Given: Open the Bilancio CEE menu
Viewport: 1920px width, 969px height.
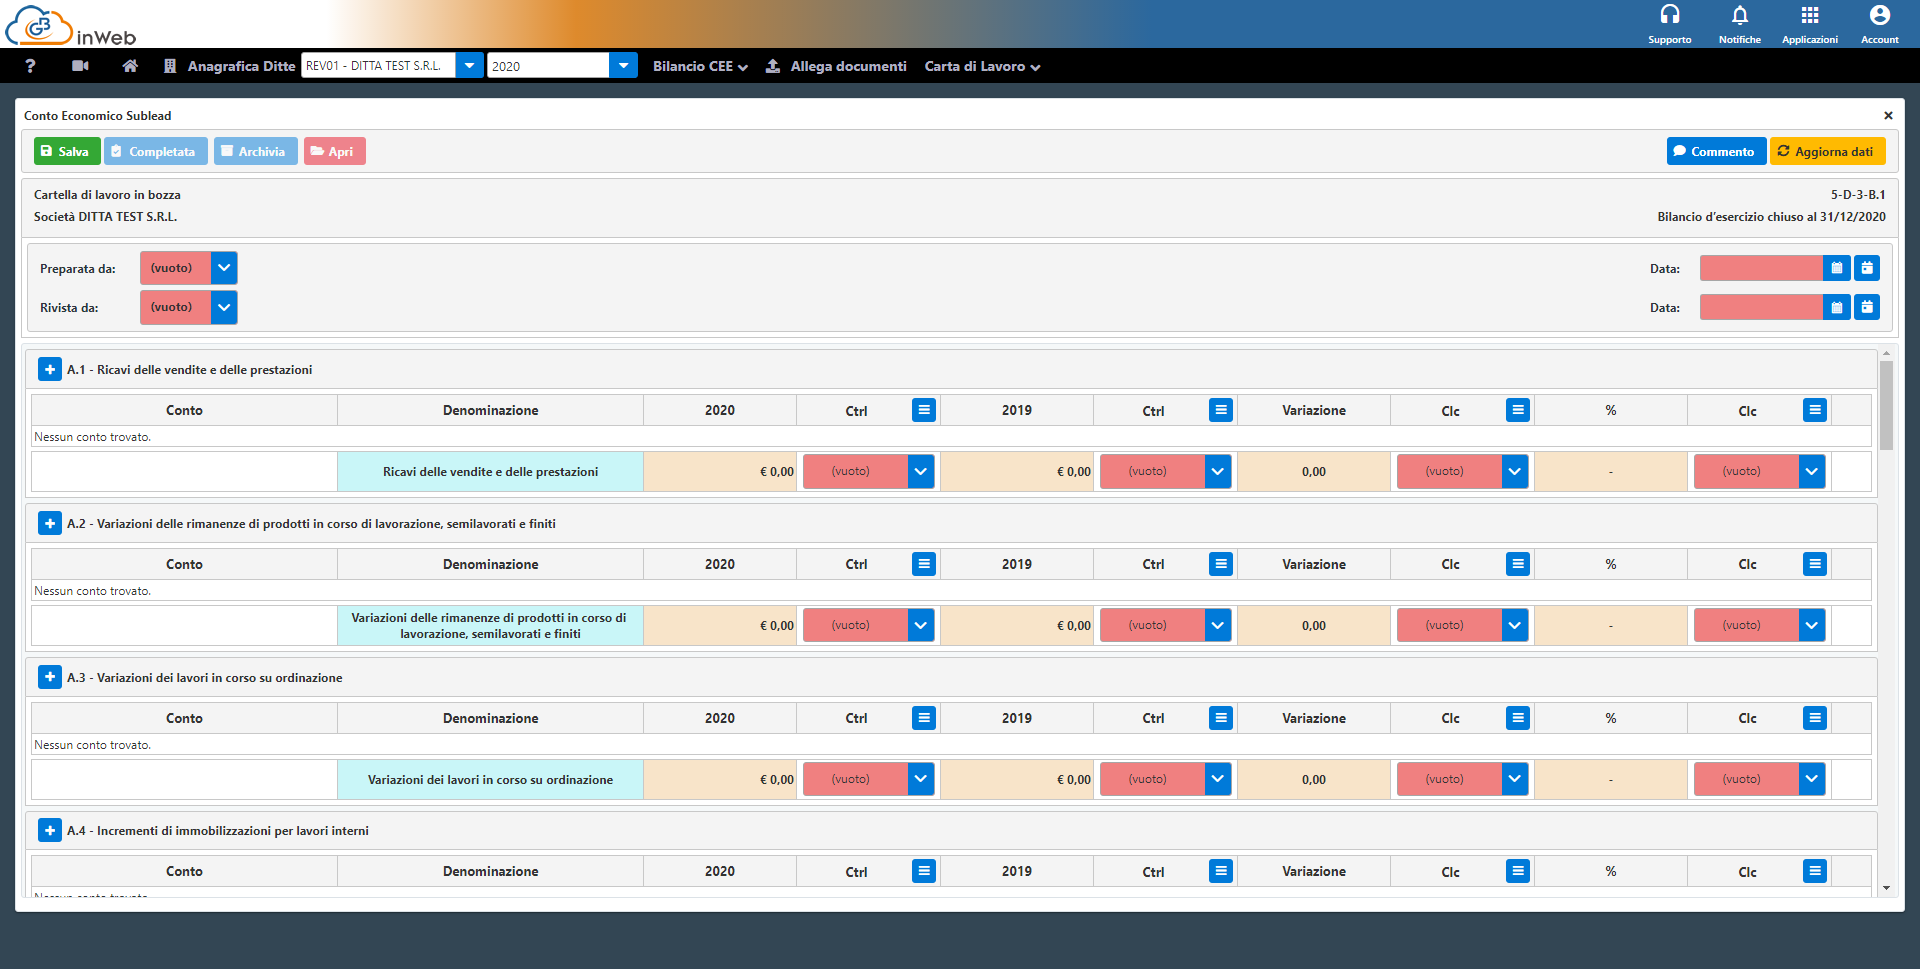Looking at the screenshot, I should pos(700,66).
